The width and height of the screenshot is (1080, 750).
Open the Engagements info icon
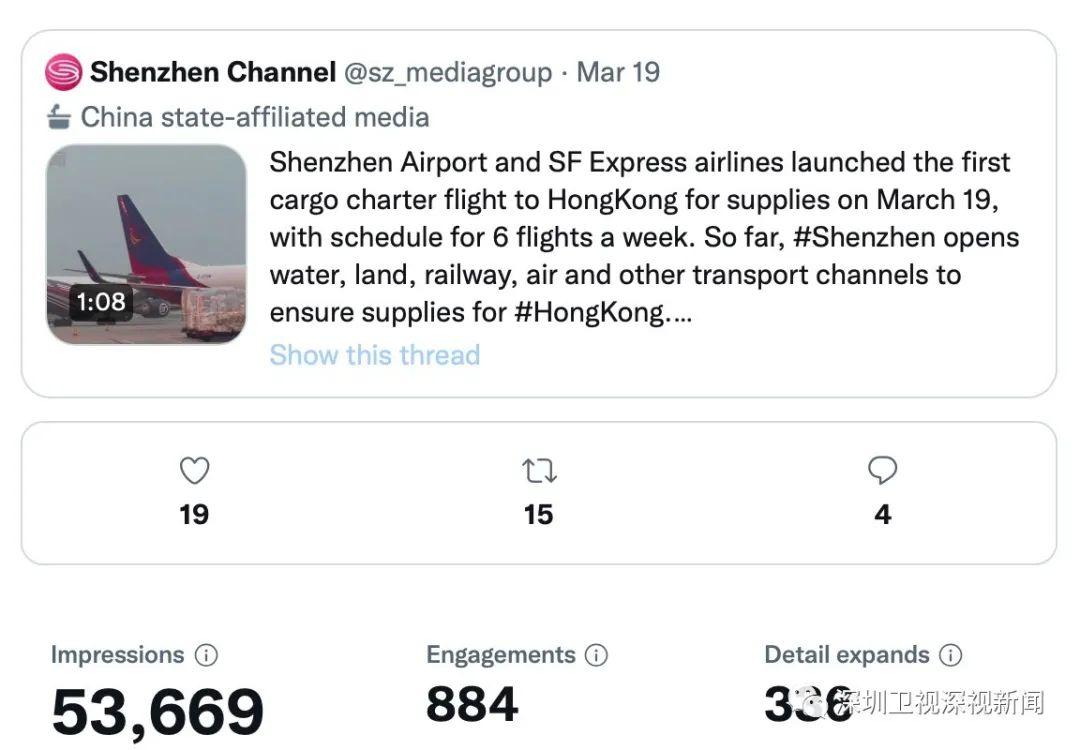point(596,656)
